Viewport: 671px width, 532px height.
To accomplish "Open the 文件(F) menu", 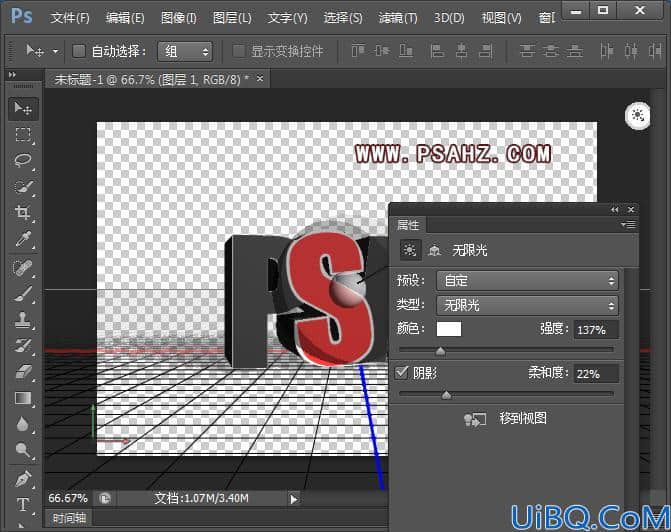I will click(70, 18).
